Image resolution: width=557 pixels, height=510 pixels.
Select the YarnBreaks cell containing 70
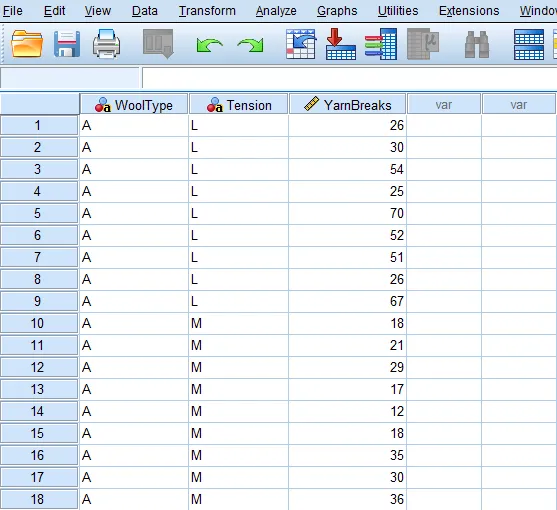pyautogui.click(x=347, y=213)
